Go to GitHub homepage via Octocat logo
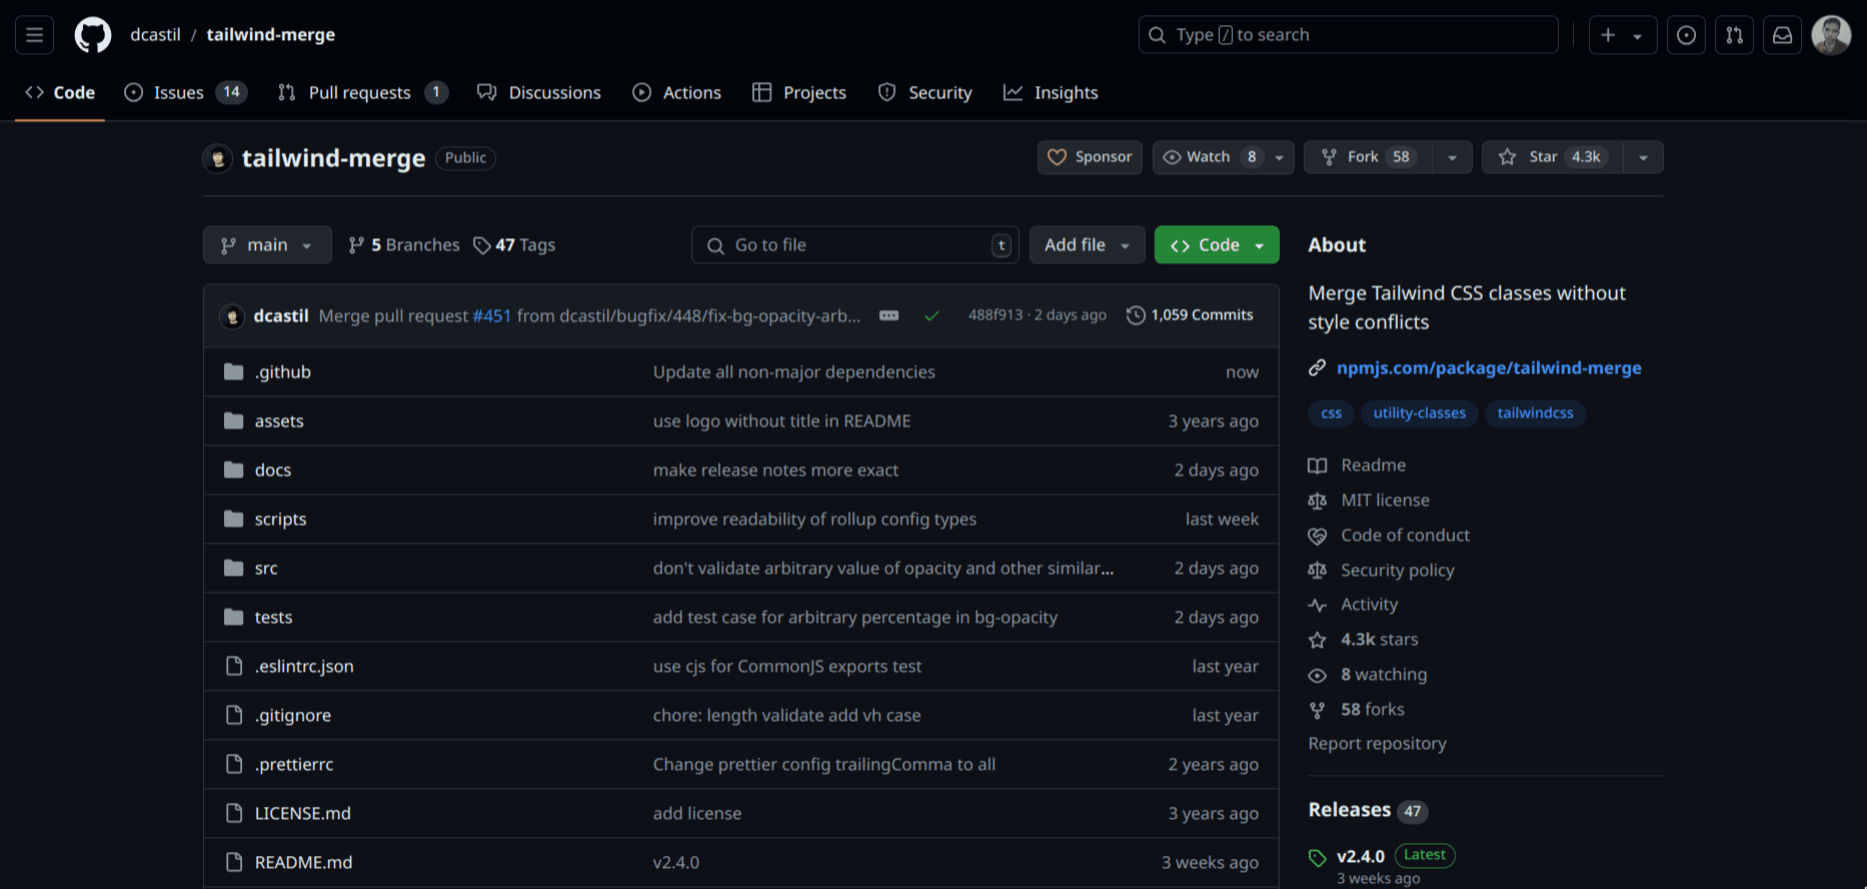Viewport: 1867px width, 889px height. [x=93, y=35]
